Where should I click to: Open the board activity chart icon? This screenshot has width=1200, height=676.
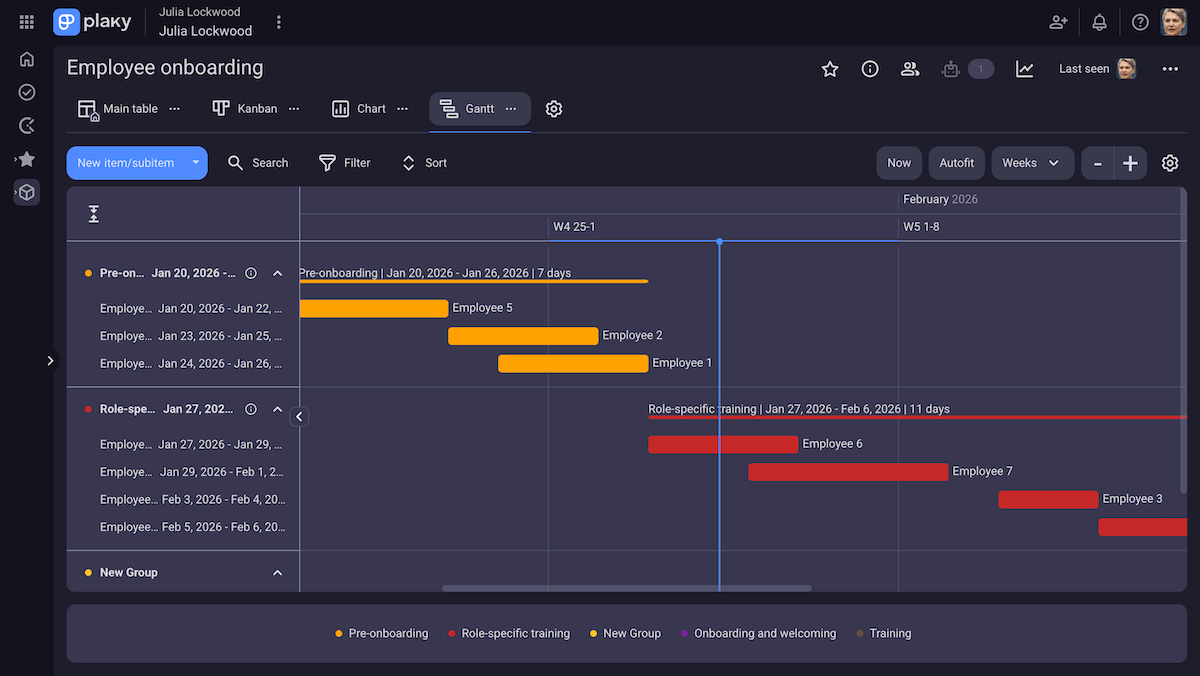pyautogui.click(x=1023, y=69)
